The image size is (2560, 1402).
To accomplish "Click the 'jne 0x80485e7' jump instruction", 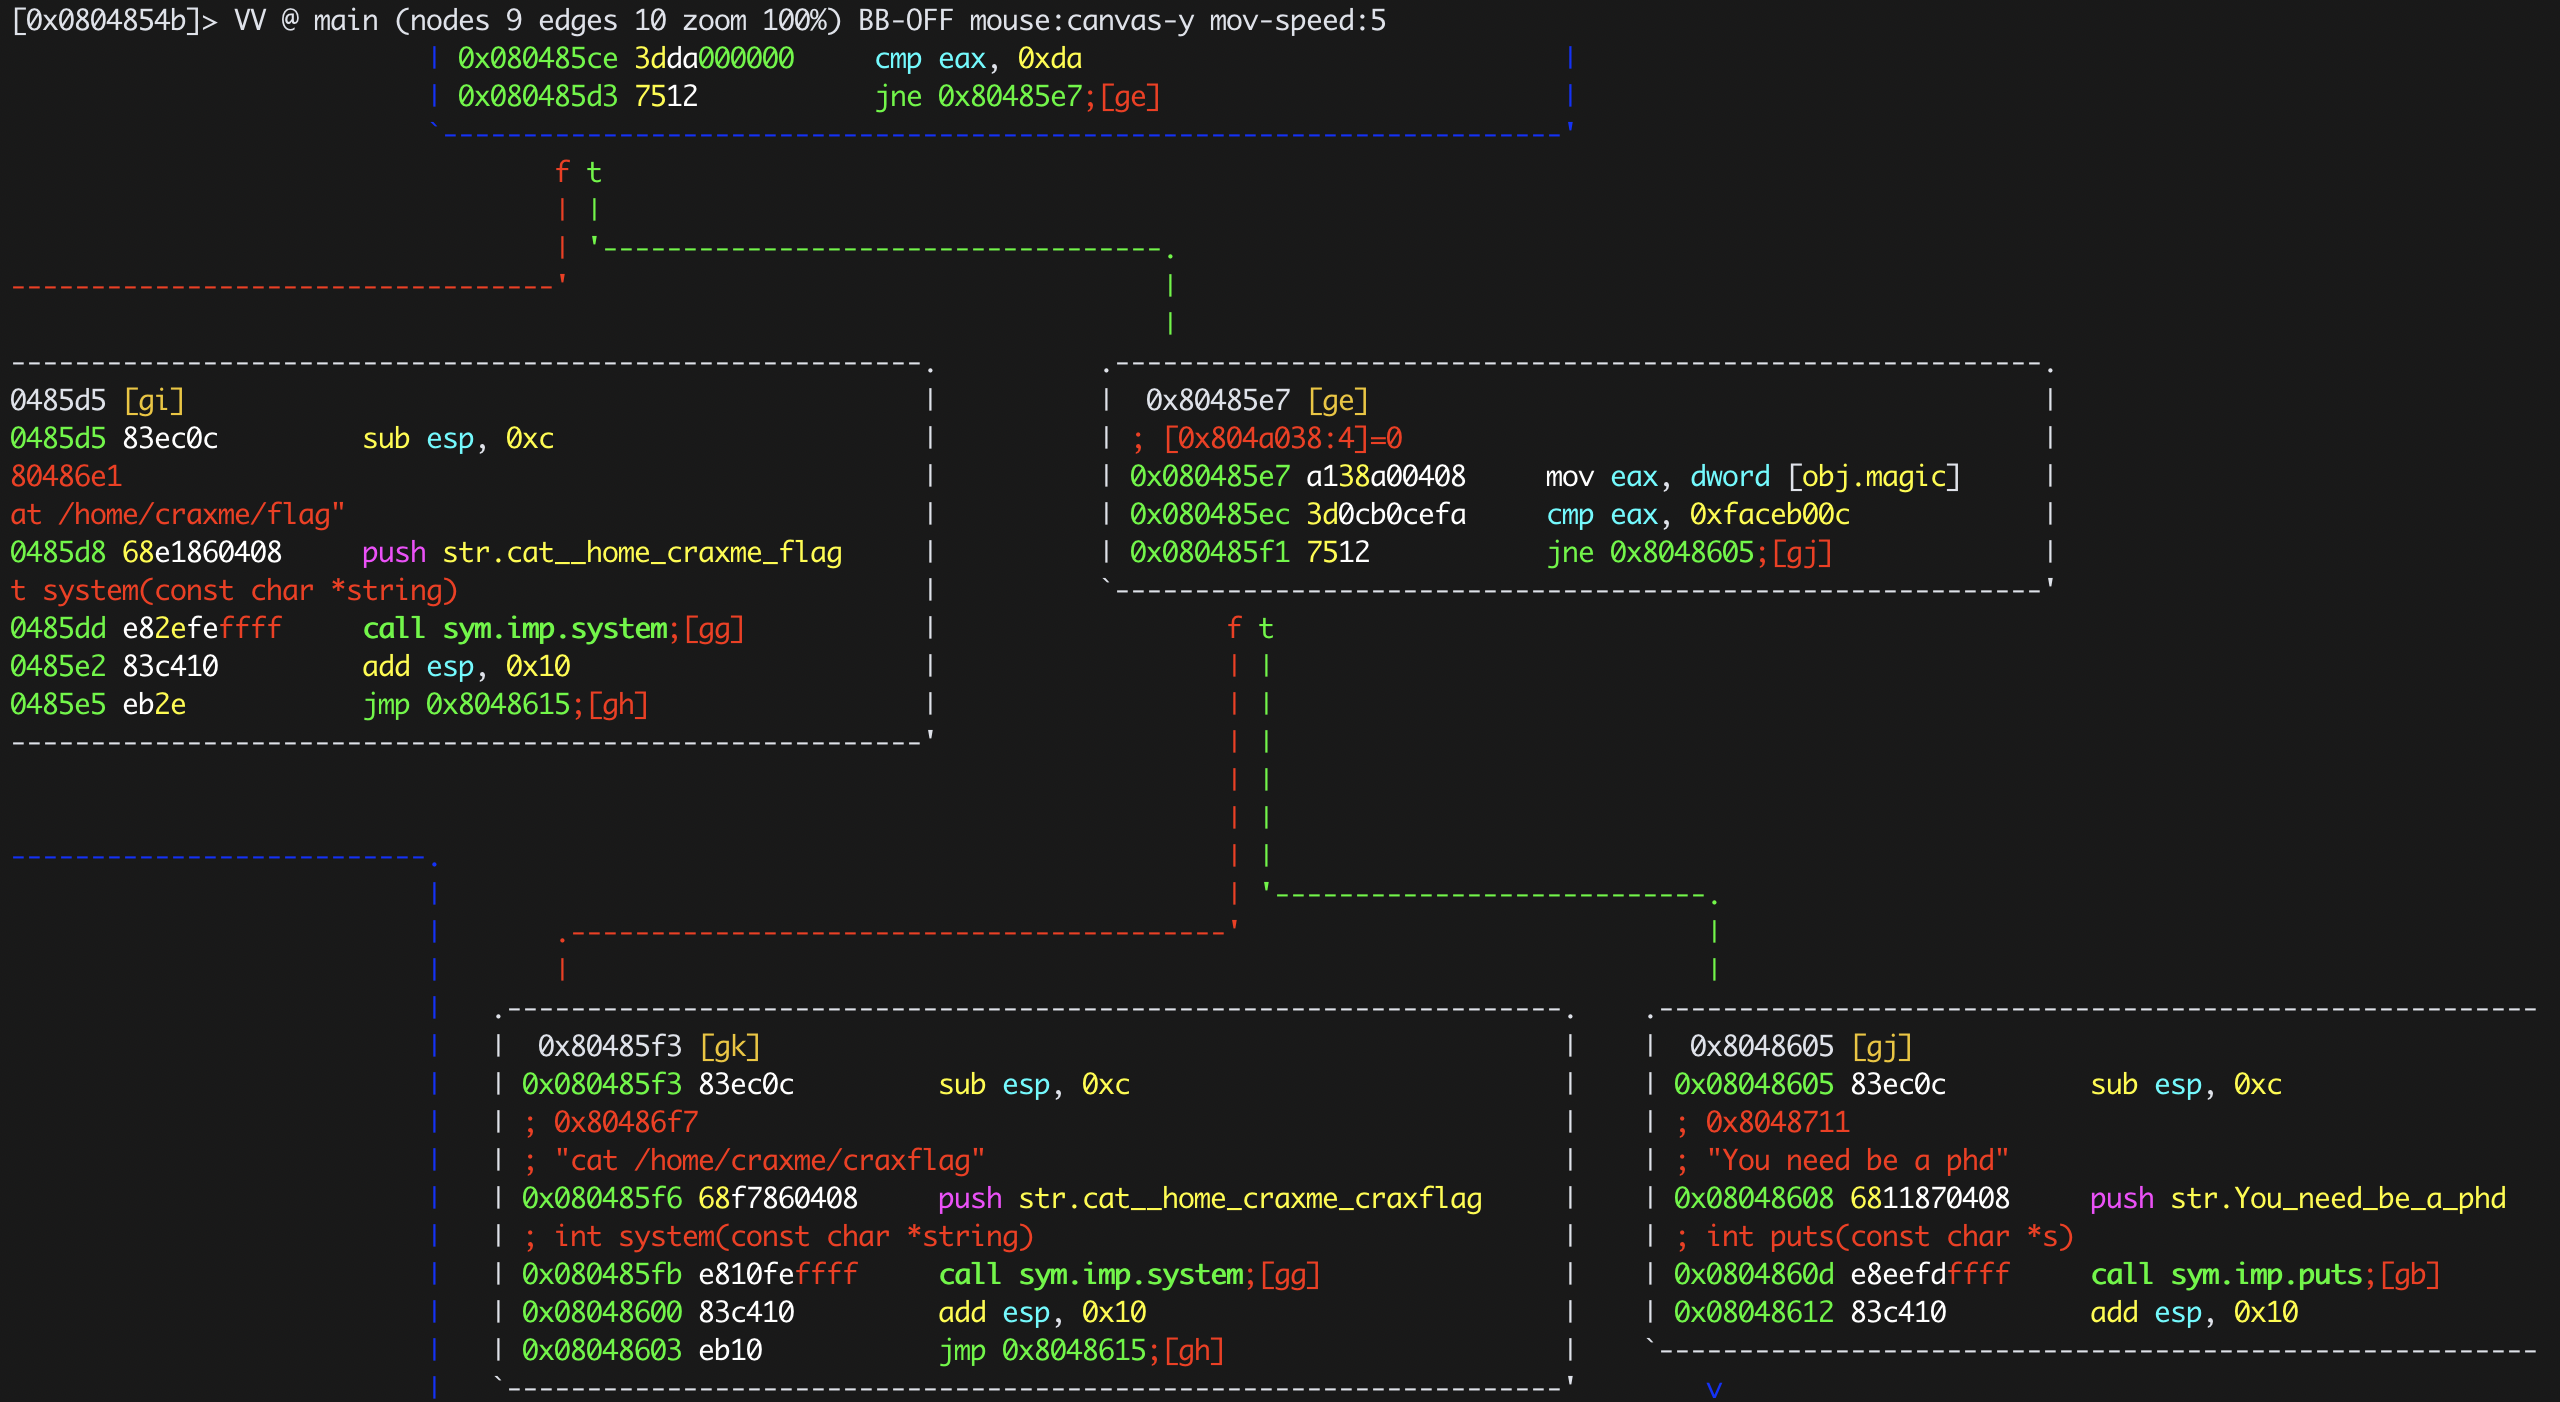I will point(978,97).
